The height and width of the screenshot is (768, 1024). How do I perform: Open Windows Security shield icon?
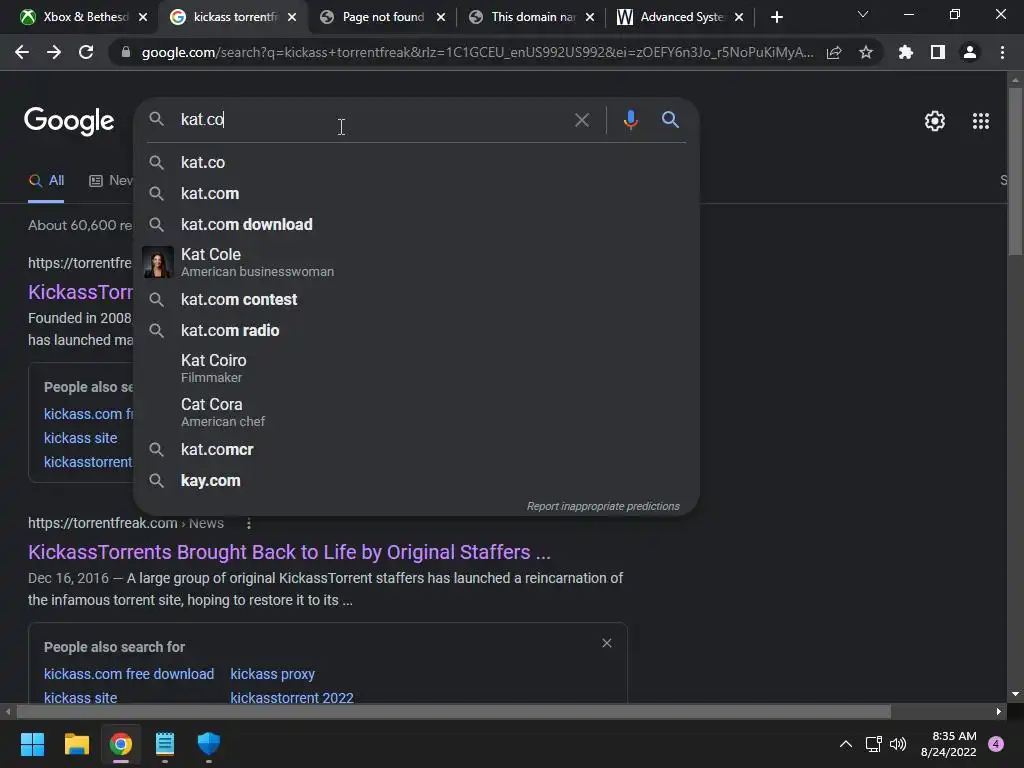209,744
